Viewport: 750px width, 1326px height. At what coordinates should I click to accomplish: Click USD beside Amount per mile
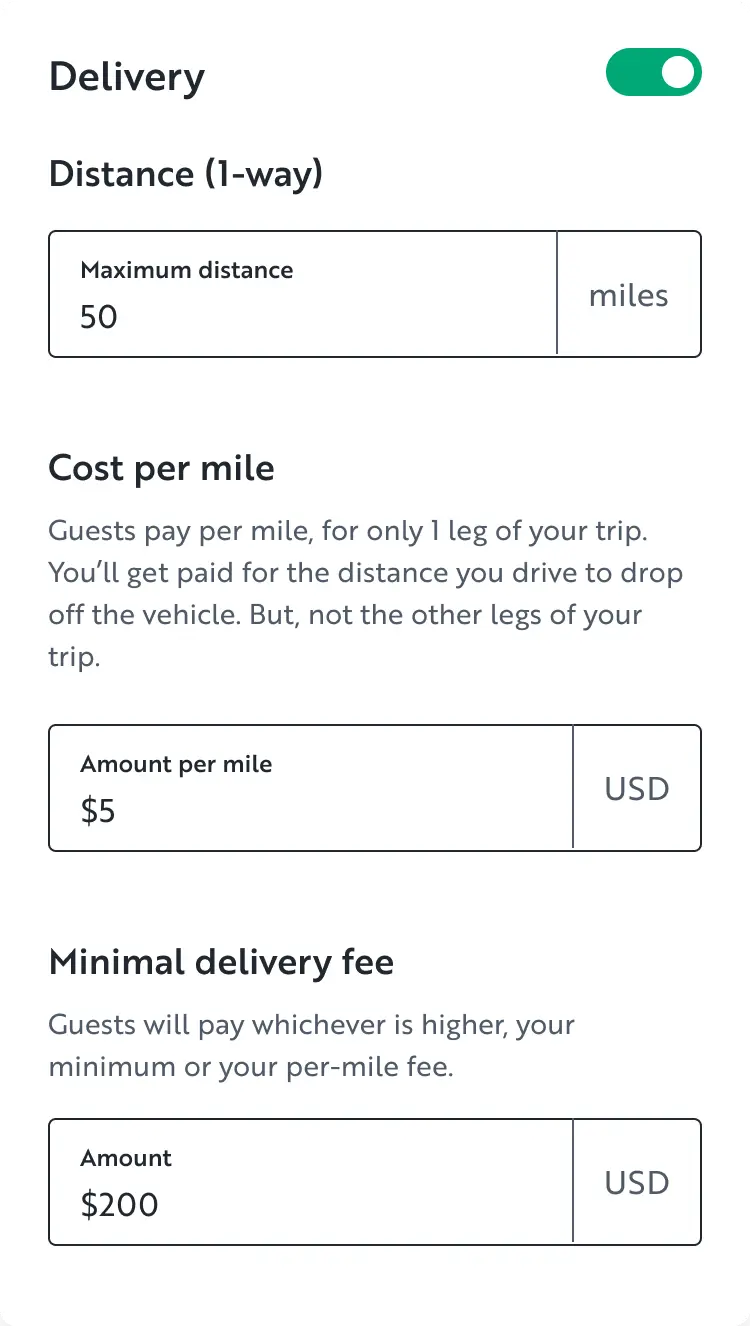click(637, 789)
